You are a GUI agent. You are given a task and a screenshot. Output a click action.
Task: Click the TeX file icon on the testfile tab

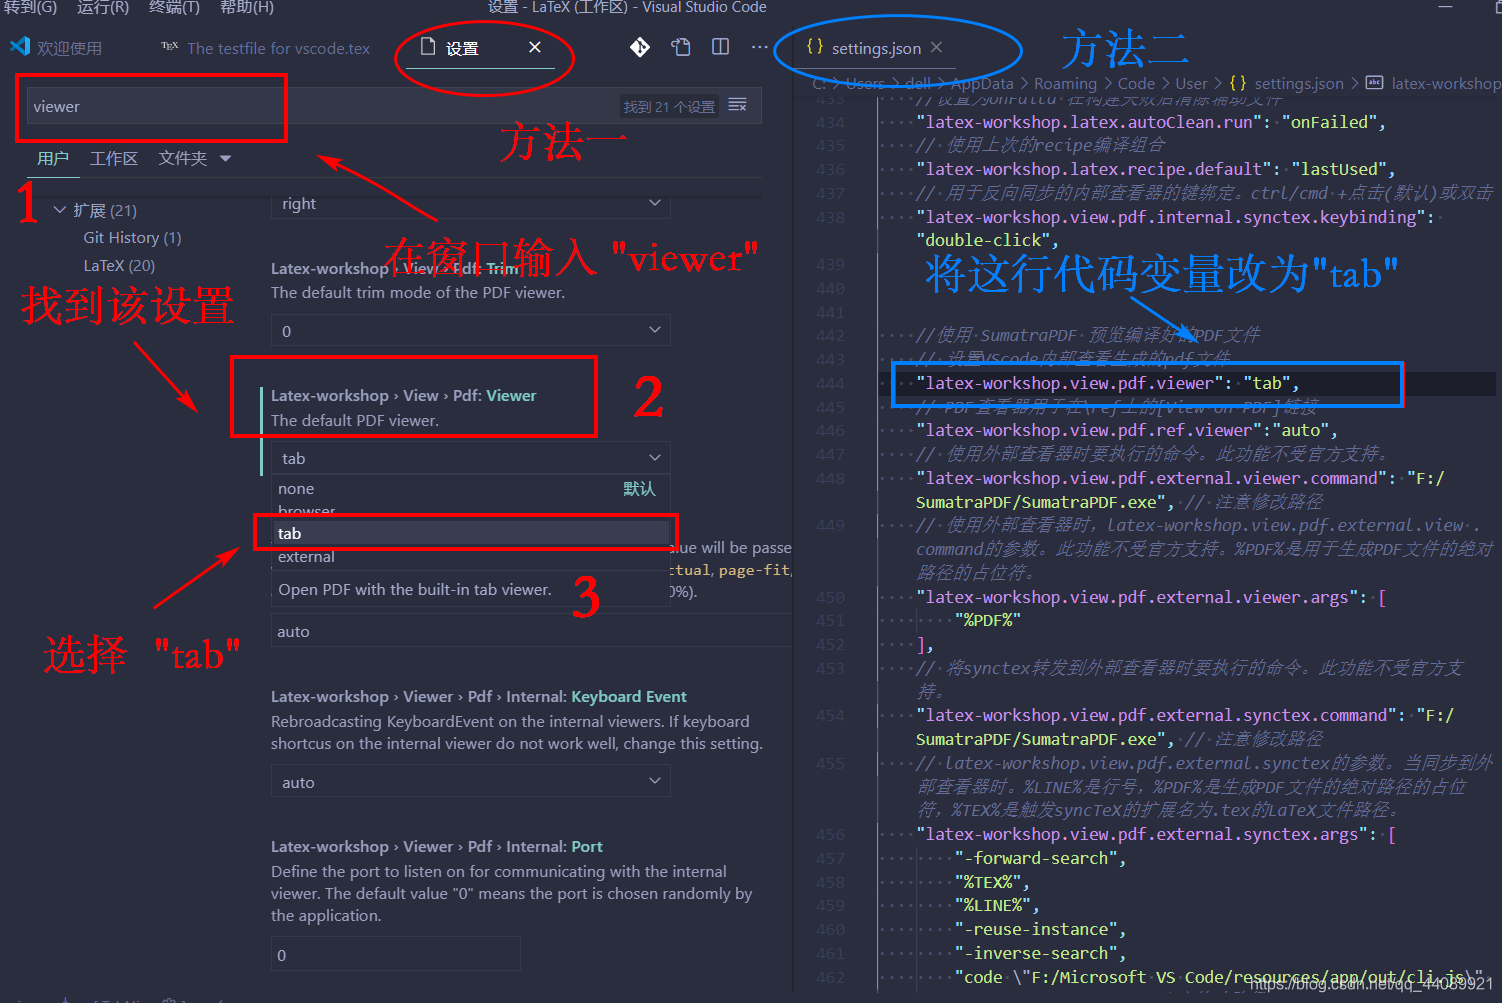coord(170,46)
